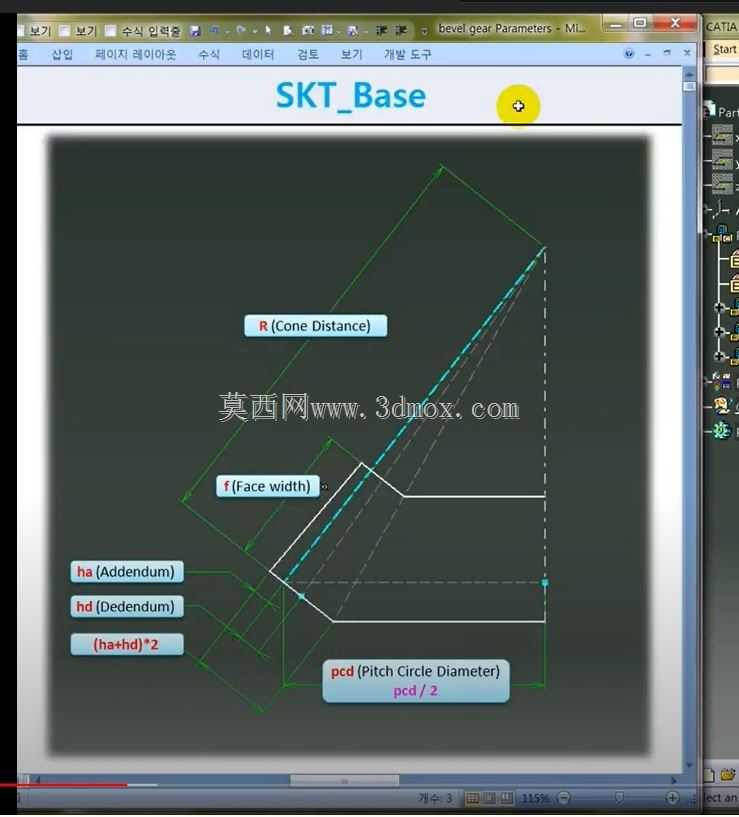Switch to Page Layout view icon in status bar
The height and width of the screenshot is (817, 739).
click(x=490, y=798)
